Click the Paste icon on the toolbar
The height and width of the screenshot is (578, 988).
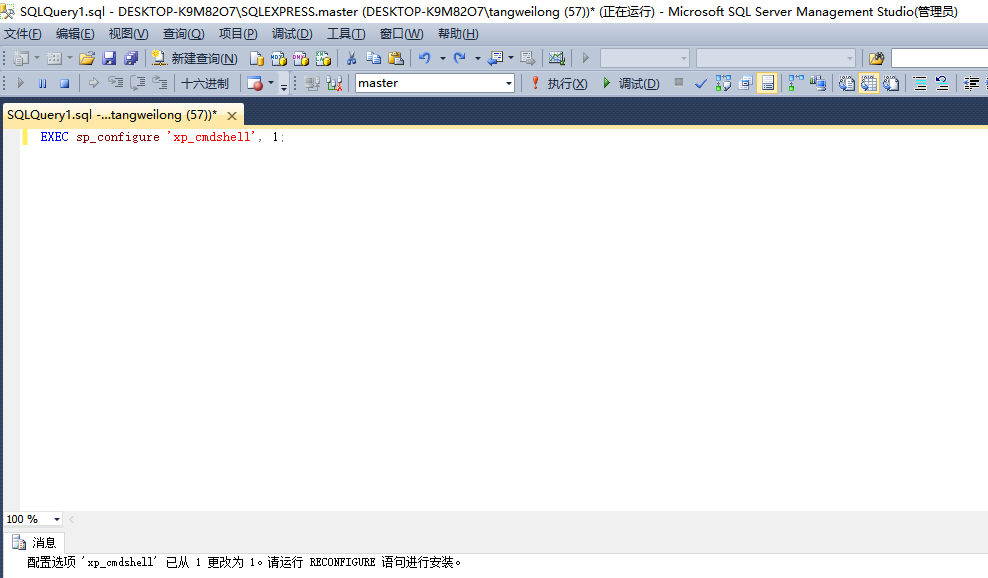click(396, 57)
